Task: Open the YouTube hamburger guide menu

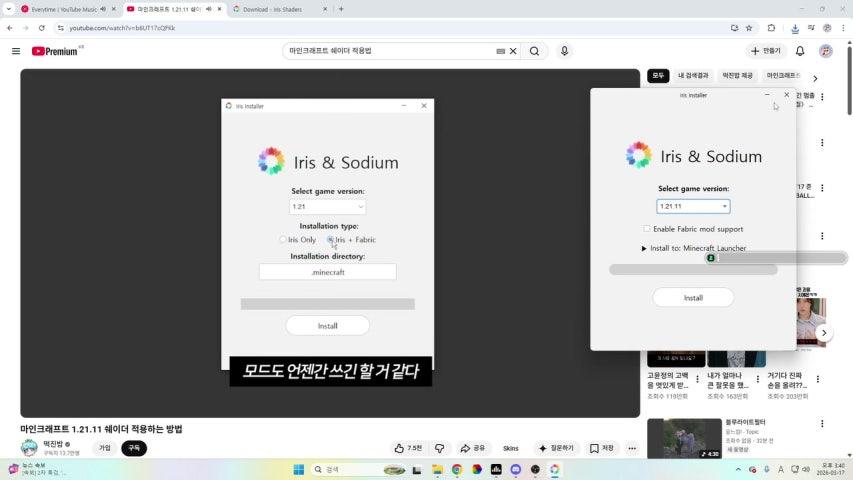Action: pyautogui.click(x=16, y=51)
